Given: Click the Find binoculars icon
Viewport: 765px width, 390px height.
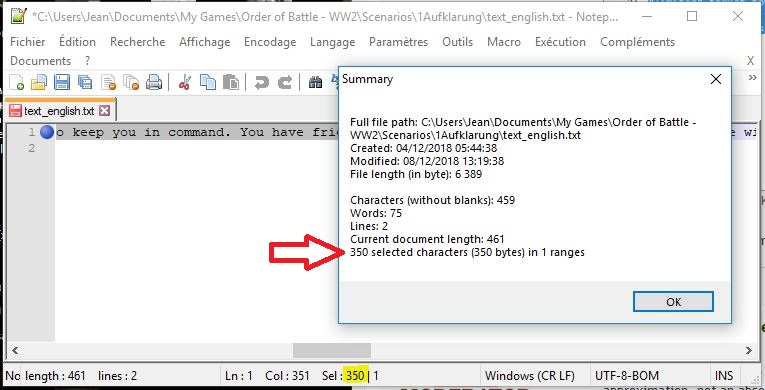Looking at the screenshot, I should click(315, 82).
